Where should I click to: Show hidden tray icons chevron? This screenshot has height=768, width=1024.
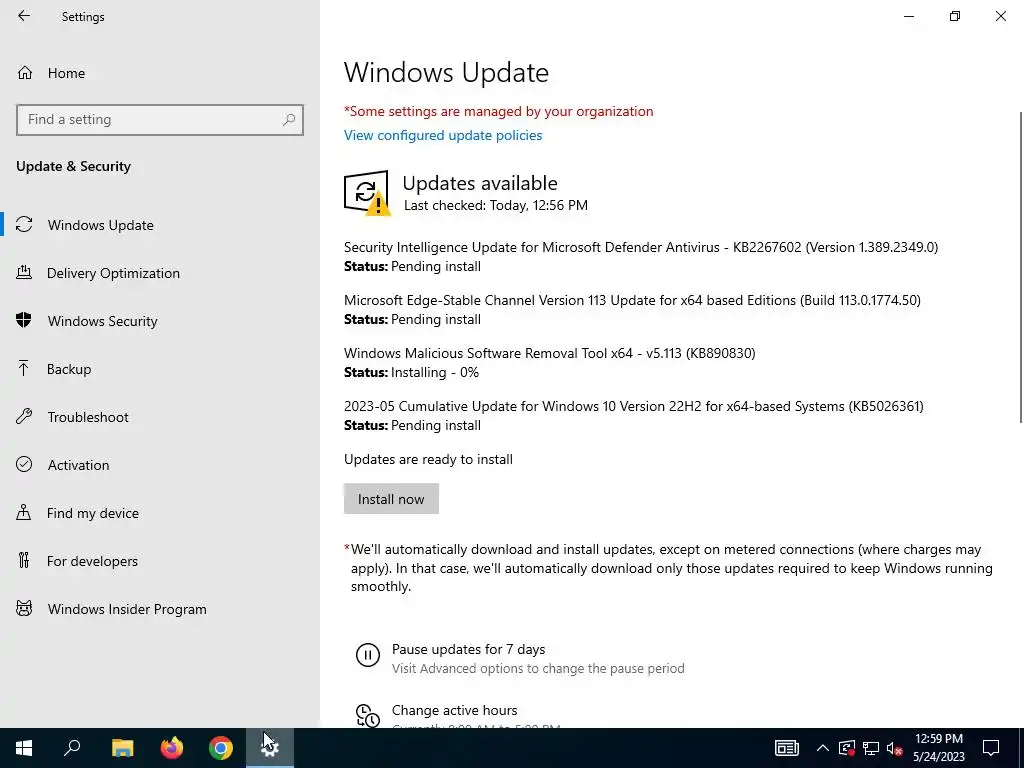[823, 748]
